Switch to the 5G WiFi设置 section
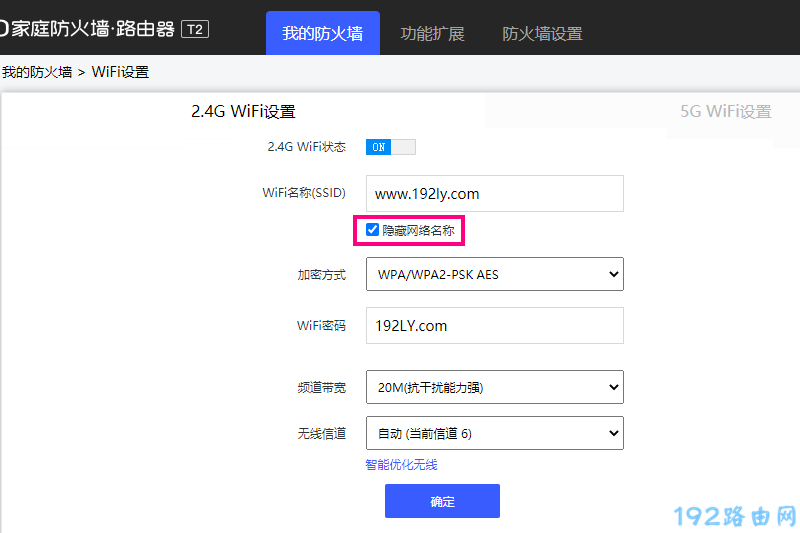This screenshot has width=800, height=533. (725, 112)
